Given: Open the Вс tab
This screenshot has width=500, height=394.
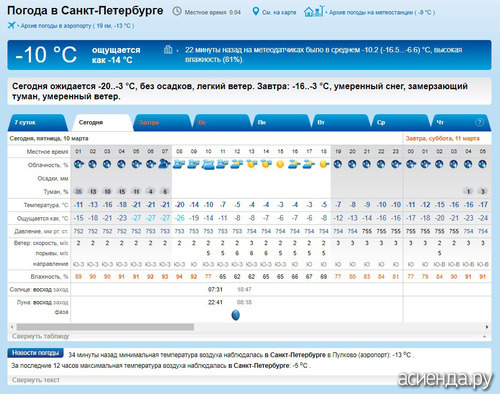Looking at the screenshot, I should (222, 122).
